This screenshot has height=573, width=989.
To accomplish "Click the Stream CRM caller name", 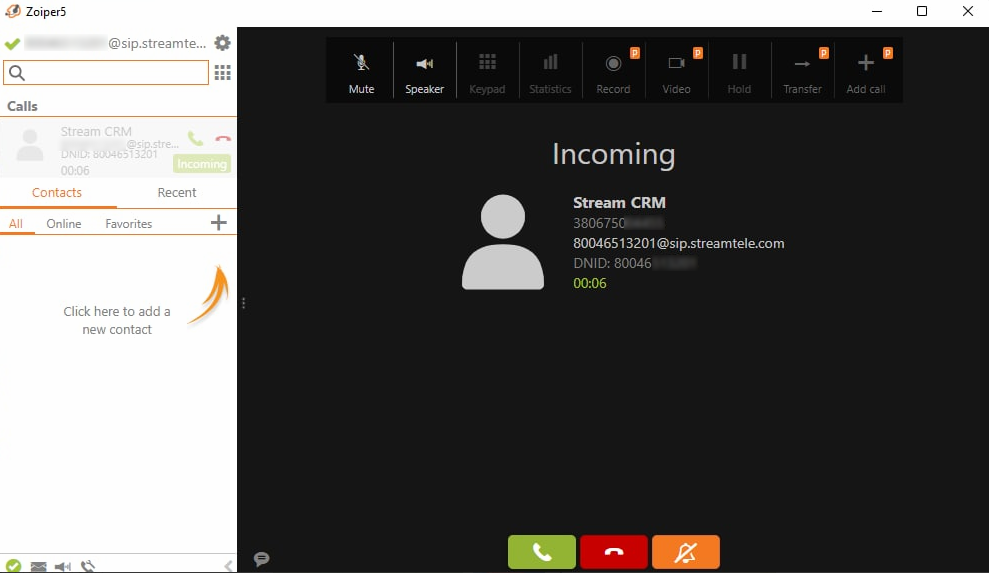I will coord(619,203).
